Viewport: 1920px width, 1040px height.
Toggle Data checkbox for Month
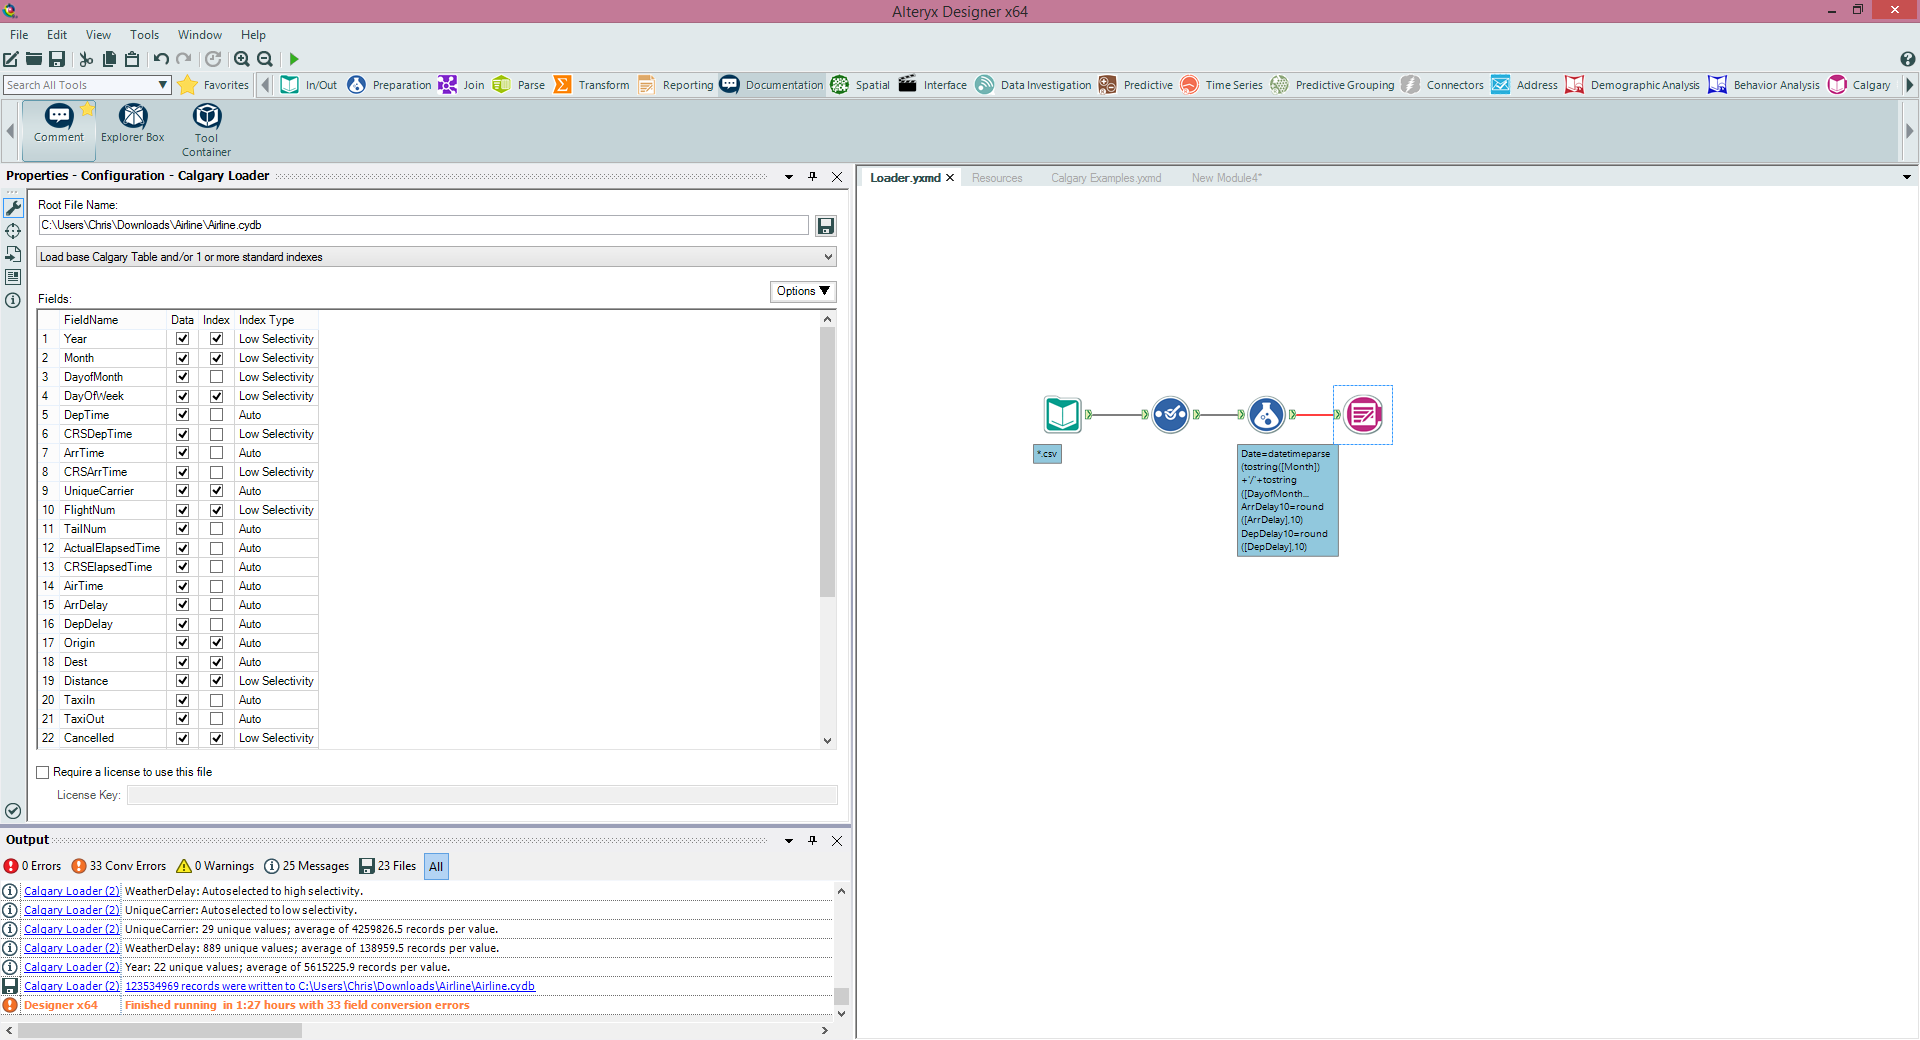pyautogui.click(x=182, y=358)
